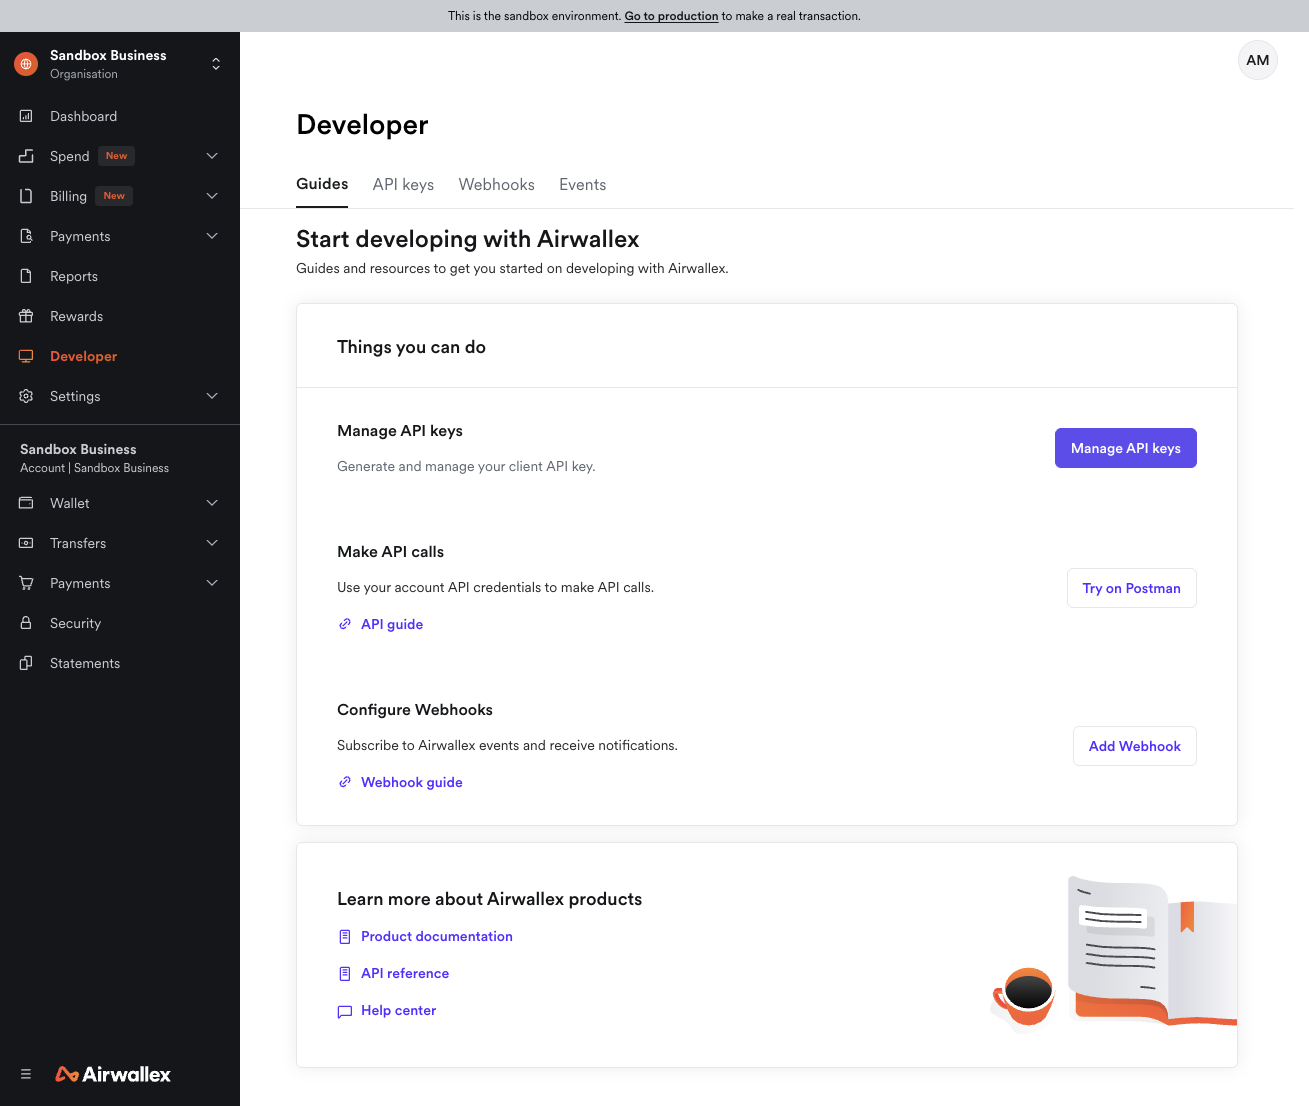Expand the account Payments chevron below Transfers
The image size is (1309, 1106).
pos(212,583)
